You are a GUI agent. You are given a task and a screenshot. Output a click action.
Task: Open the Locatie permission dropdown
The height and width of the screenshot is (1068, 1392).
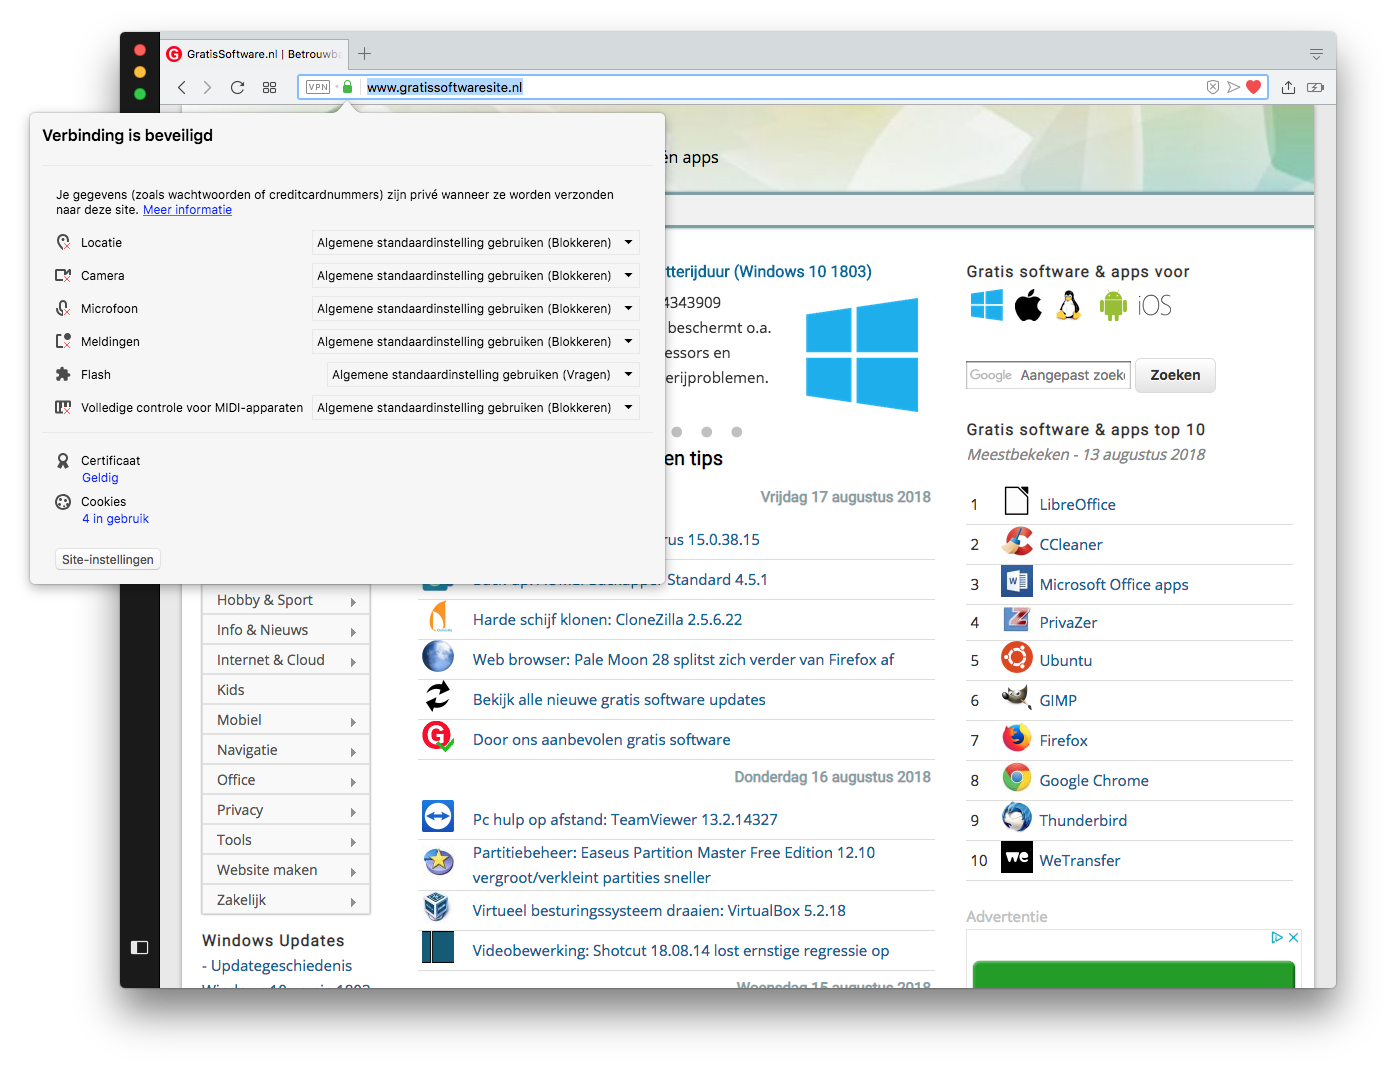pyautogui.click(x=475, y=243)
